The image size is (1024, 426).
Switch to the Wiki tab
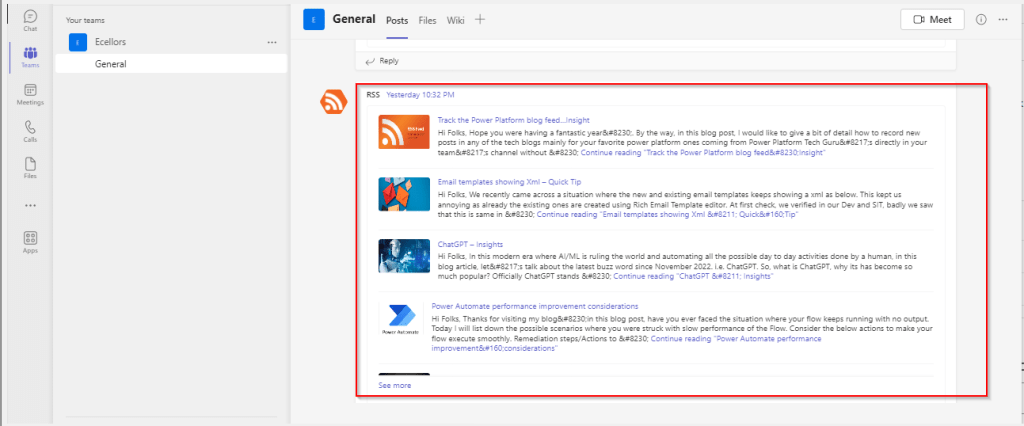point(455,19)
